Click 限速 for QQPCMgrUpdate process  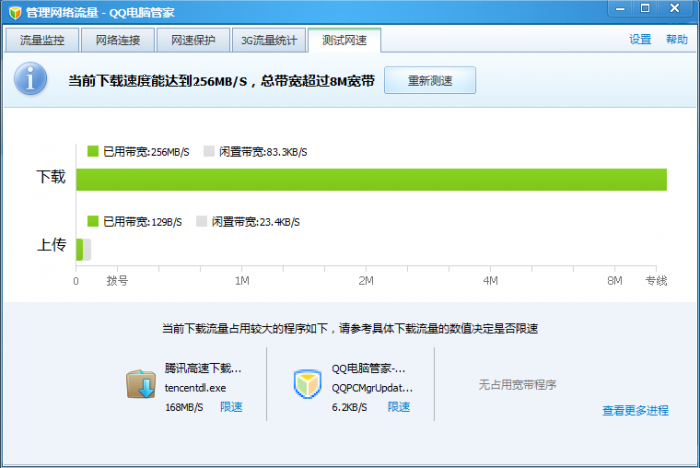(x=399, y=407)
